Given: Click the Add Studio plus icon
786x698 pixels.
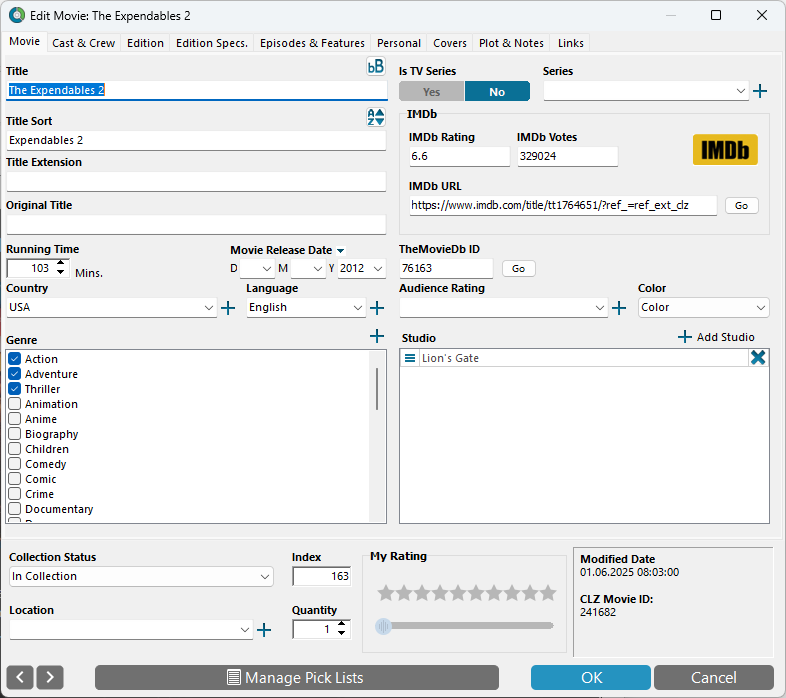Looking at the screenshot, I should [x=685, y=337].
